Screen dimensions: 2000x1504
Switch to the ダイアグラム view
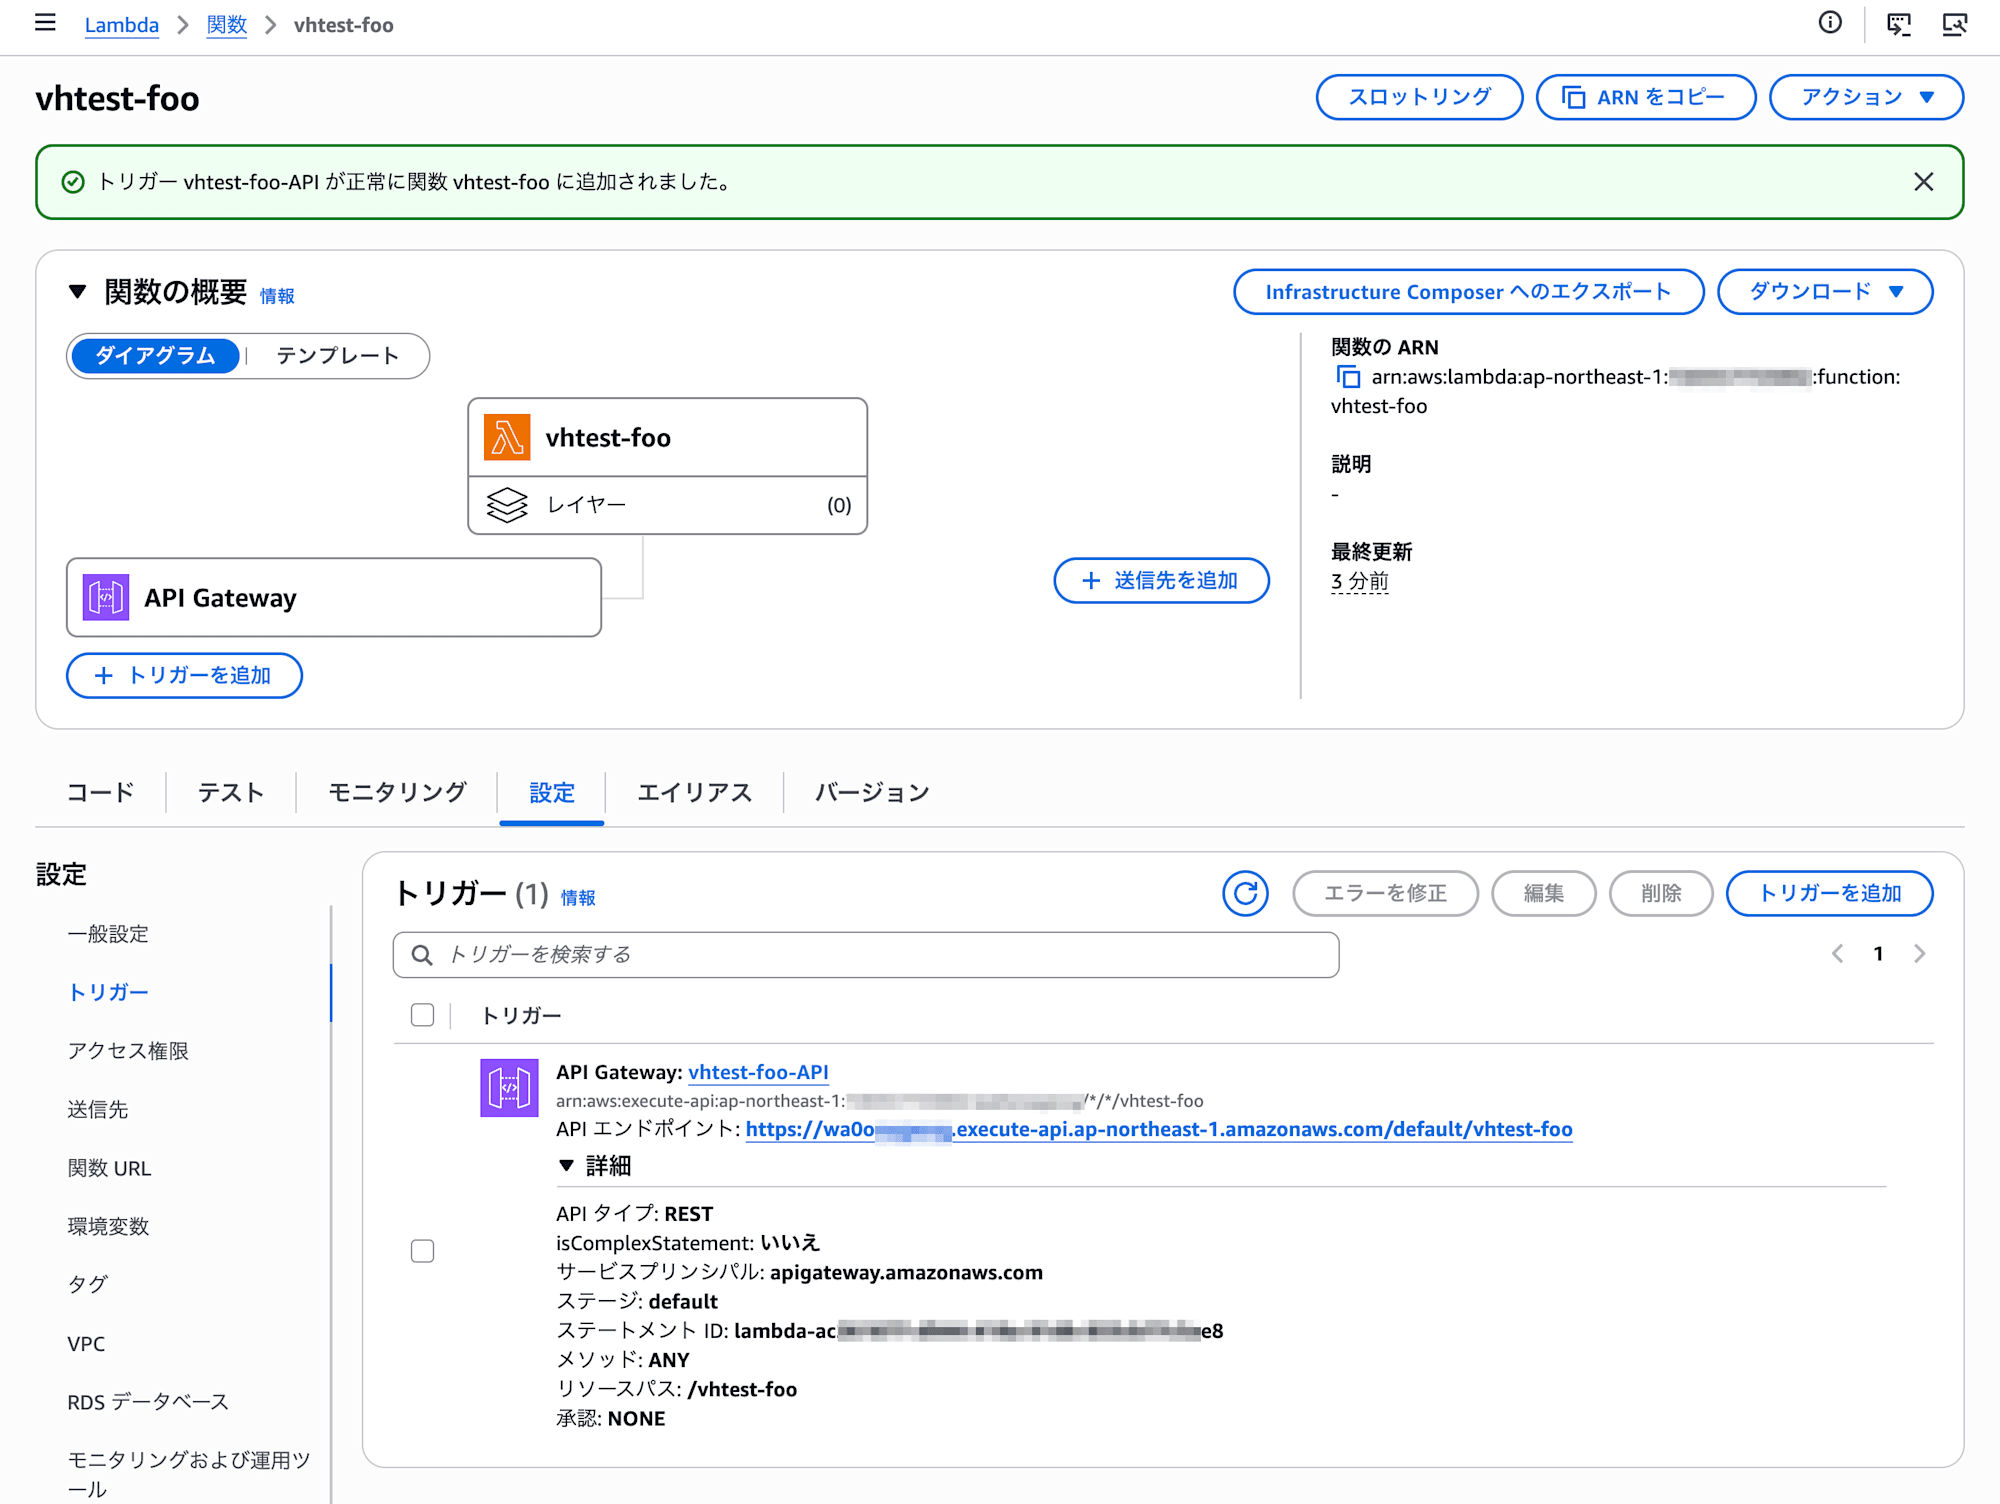coord(155,356)
